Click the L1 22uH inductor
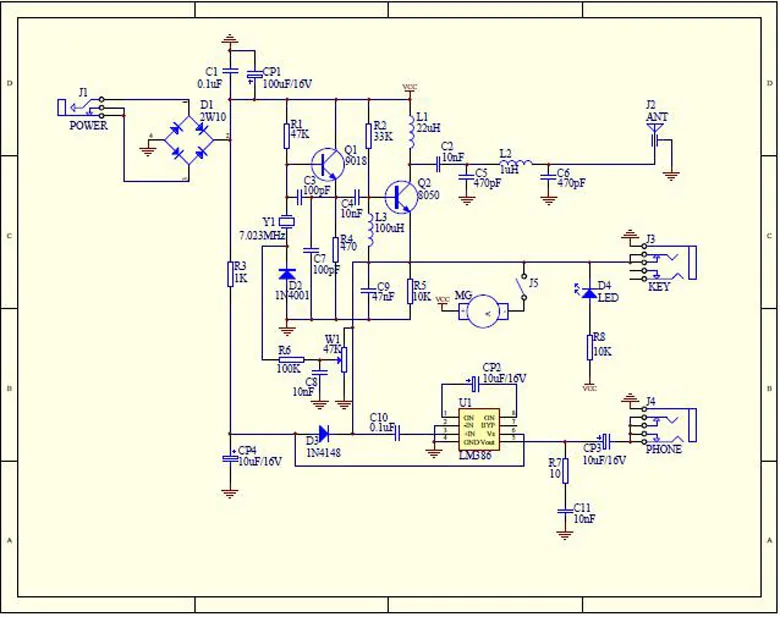This screenshot has height=617, width=780. tap(410, 131)
